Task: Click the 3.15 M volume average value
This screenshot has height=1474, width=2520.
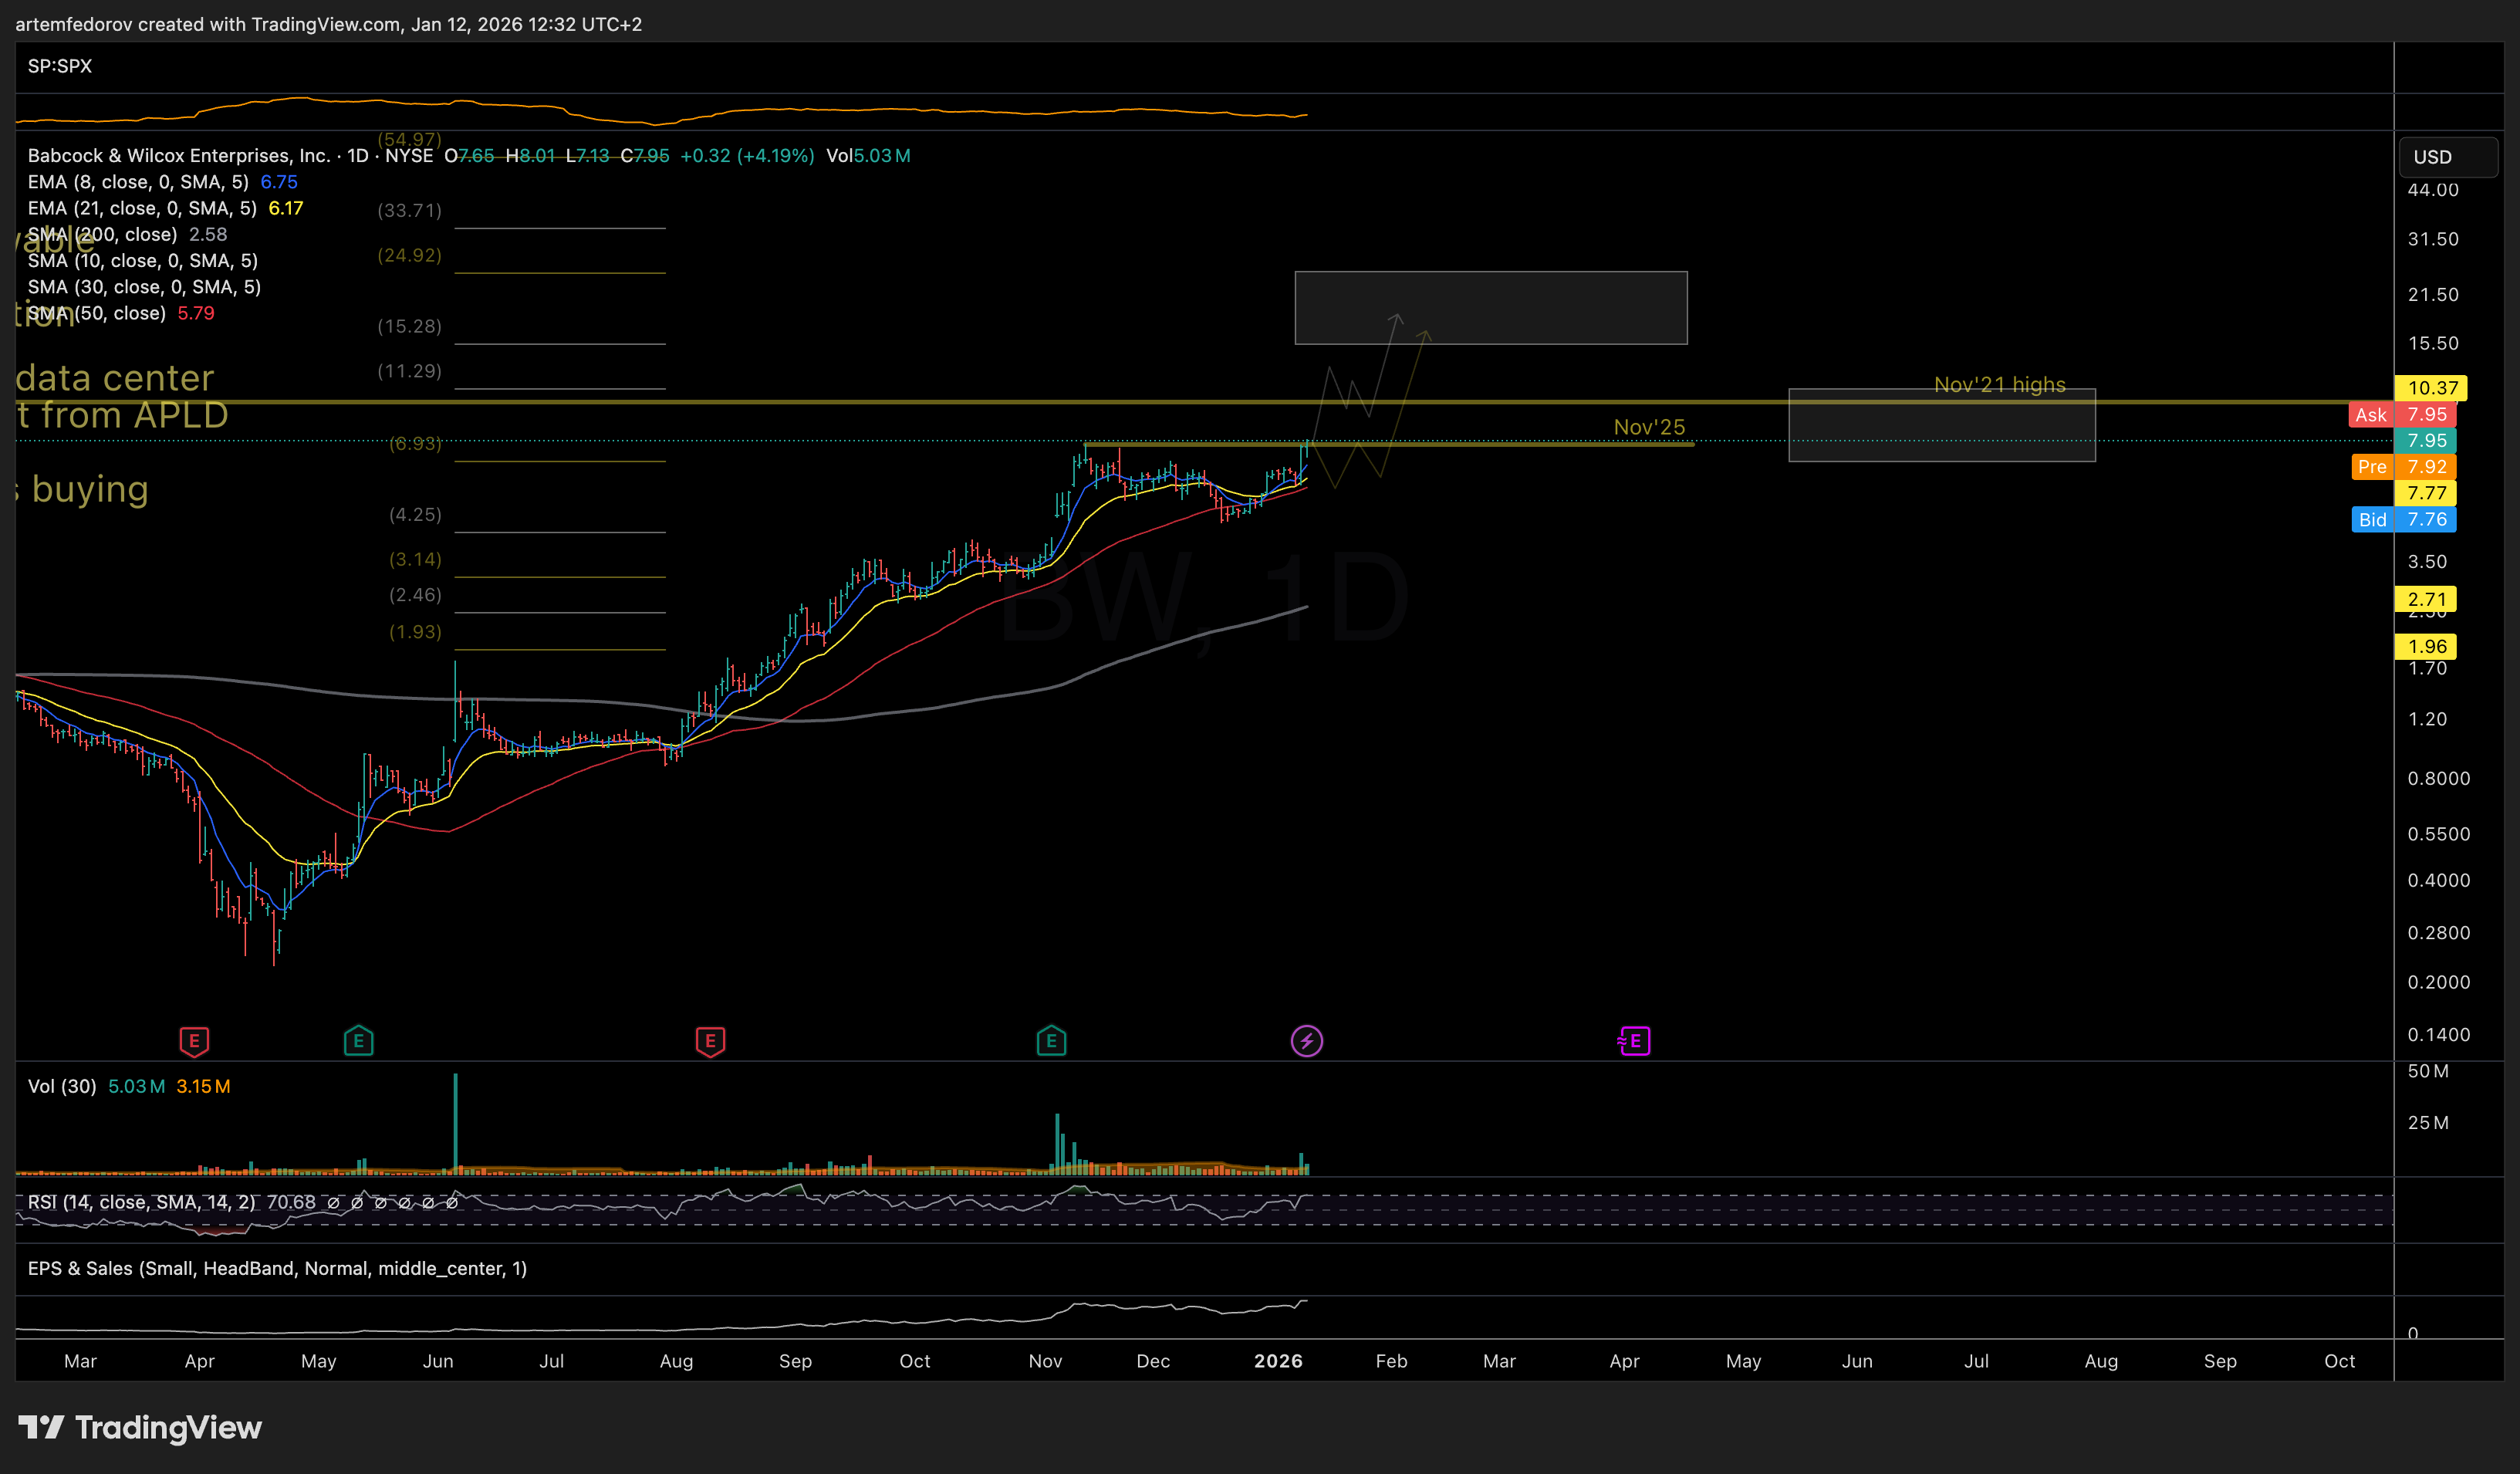Action: point(203,1086)
